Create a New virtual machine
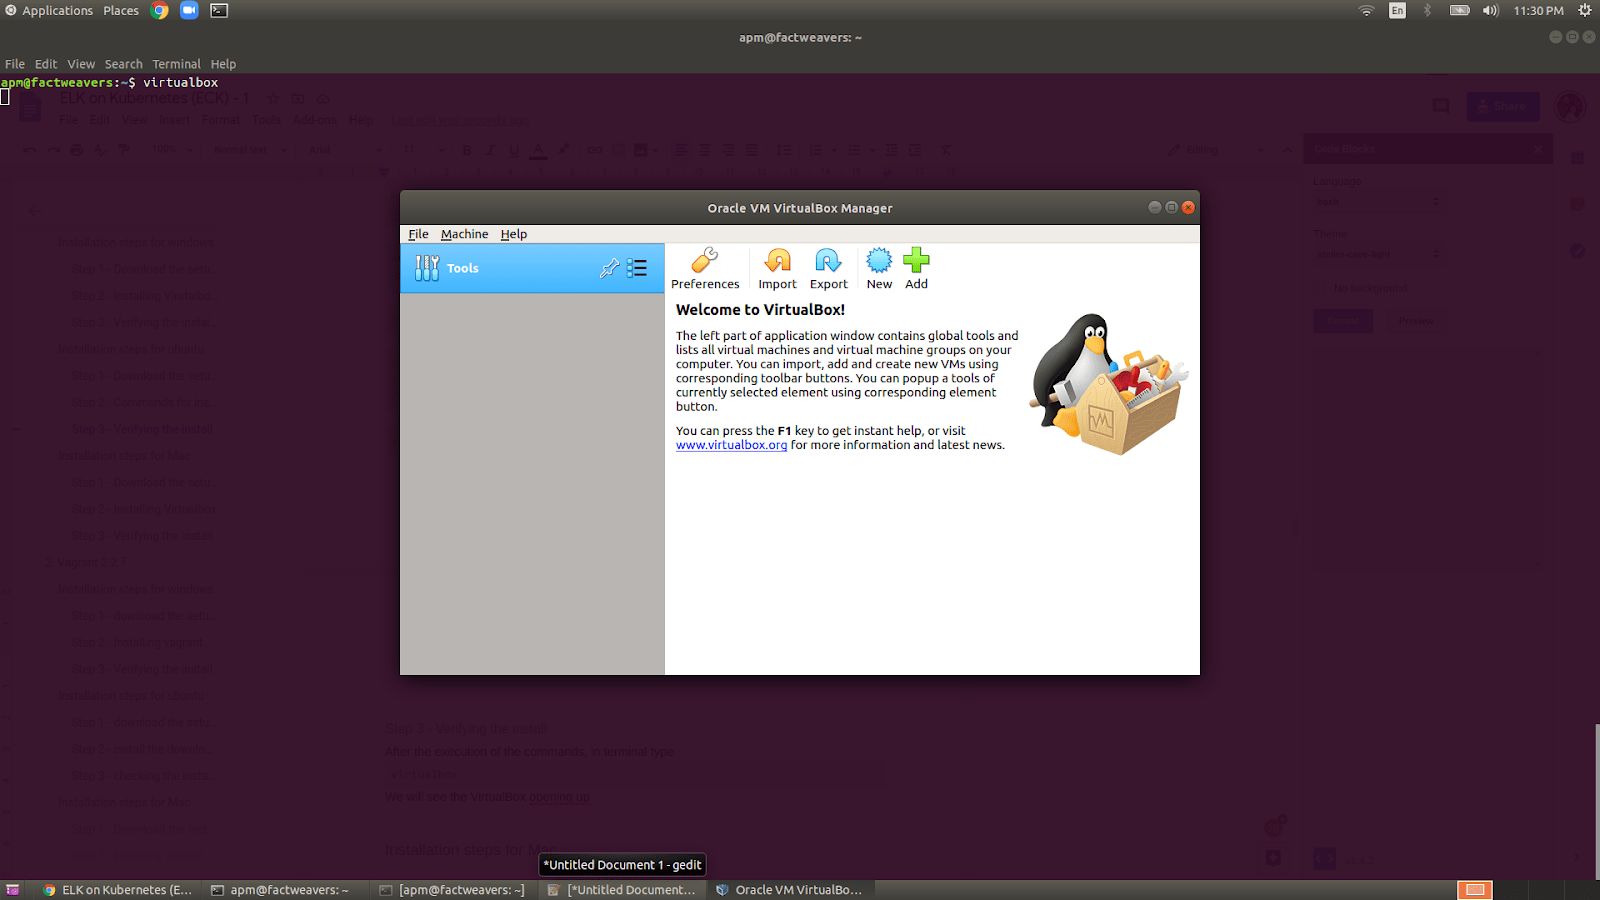1600x900 pixels. click(x=879, y=269)
